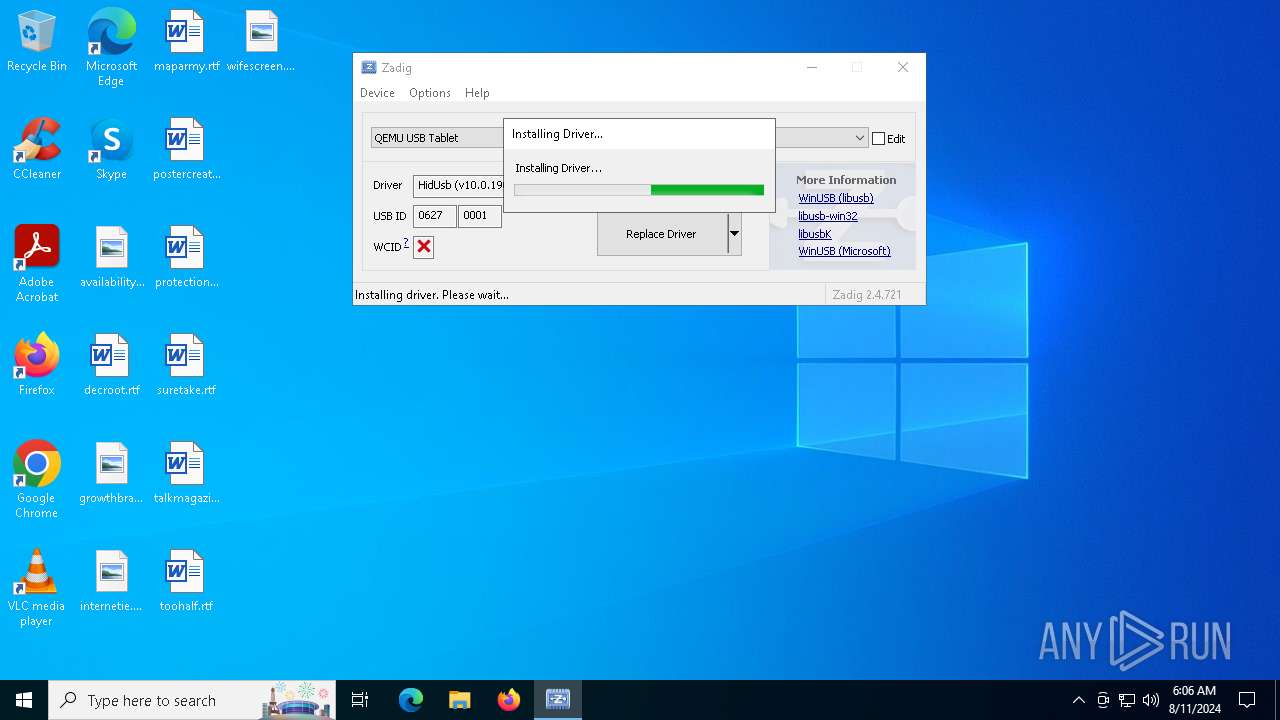This screenshot has width=1280, height=720.
Task: Click the Replace Driver button
Action: (662, 234)
